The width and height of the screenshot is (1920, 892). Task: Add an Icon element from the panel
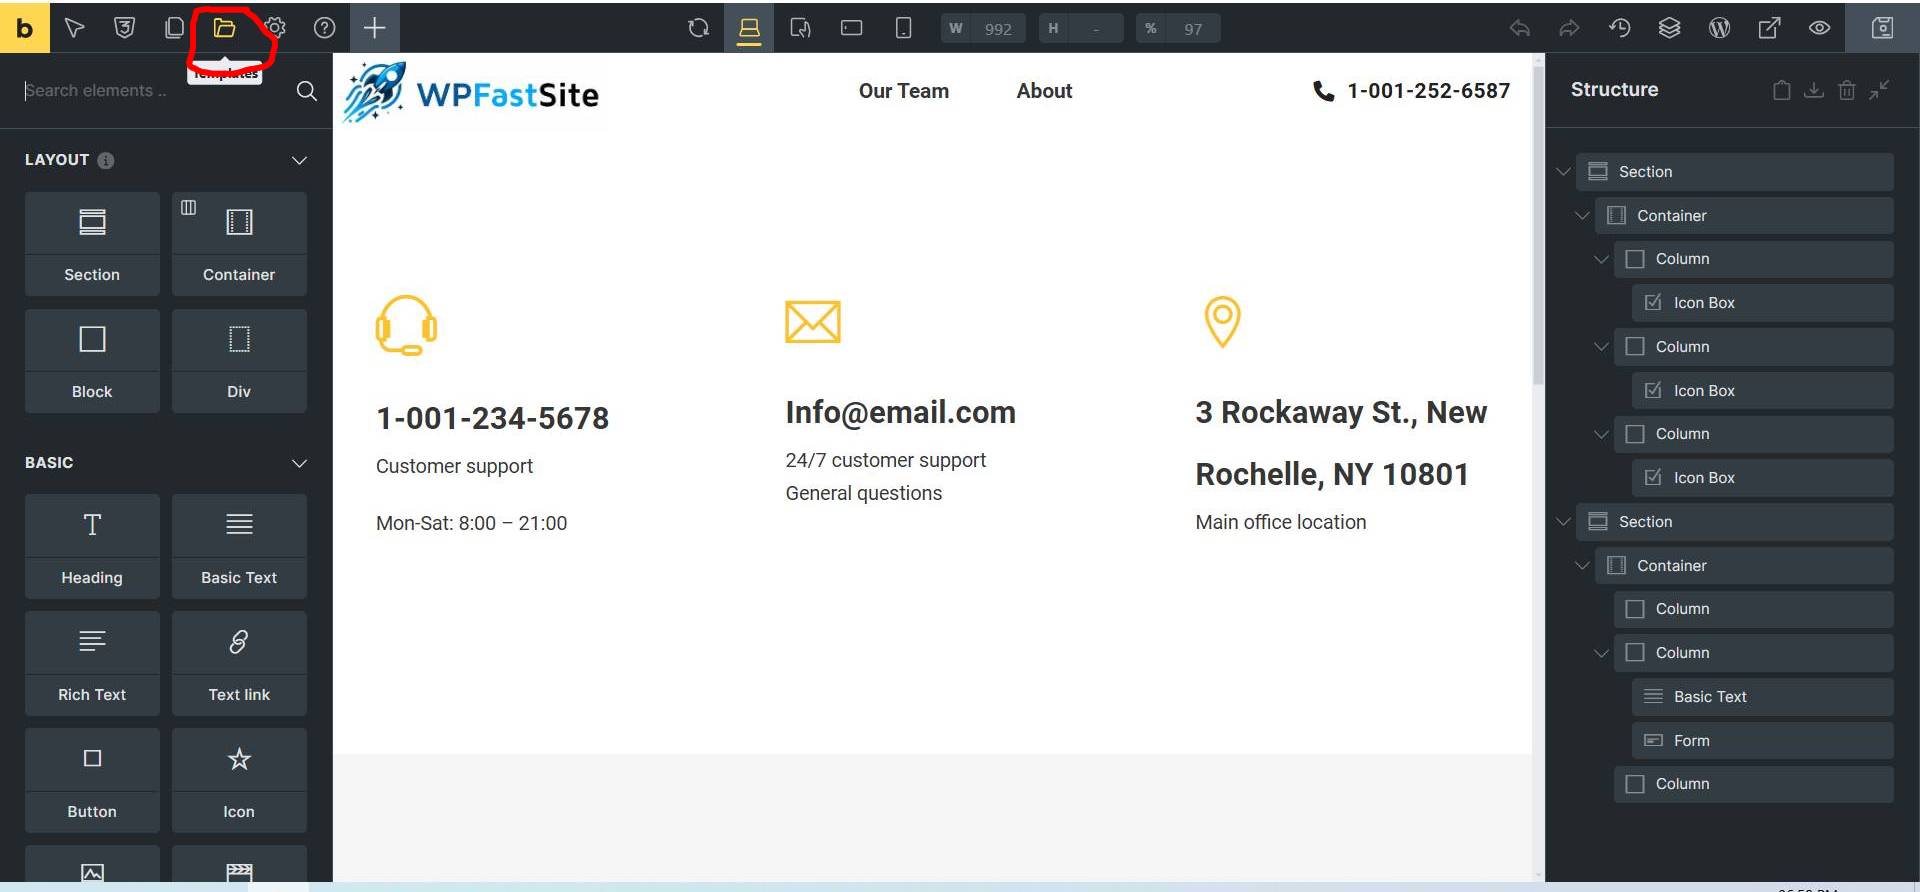click(239, 780)
